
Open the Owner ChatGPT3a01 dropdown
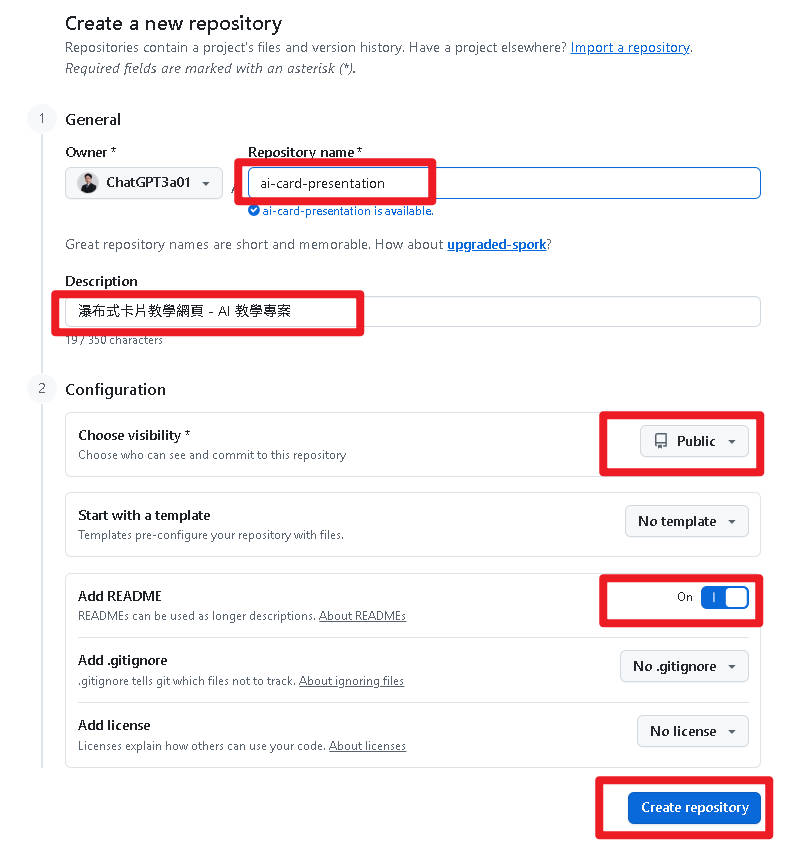pyautogui.click(x=144, y=183)
